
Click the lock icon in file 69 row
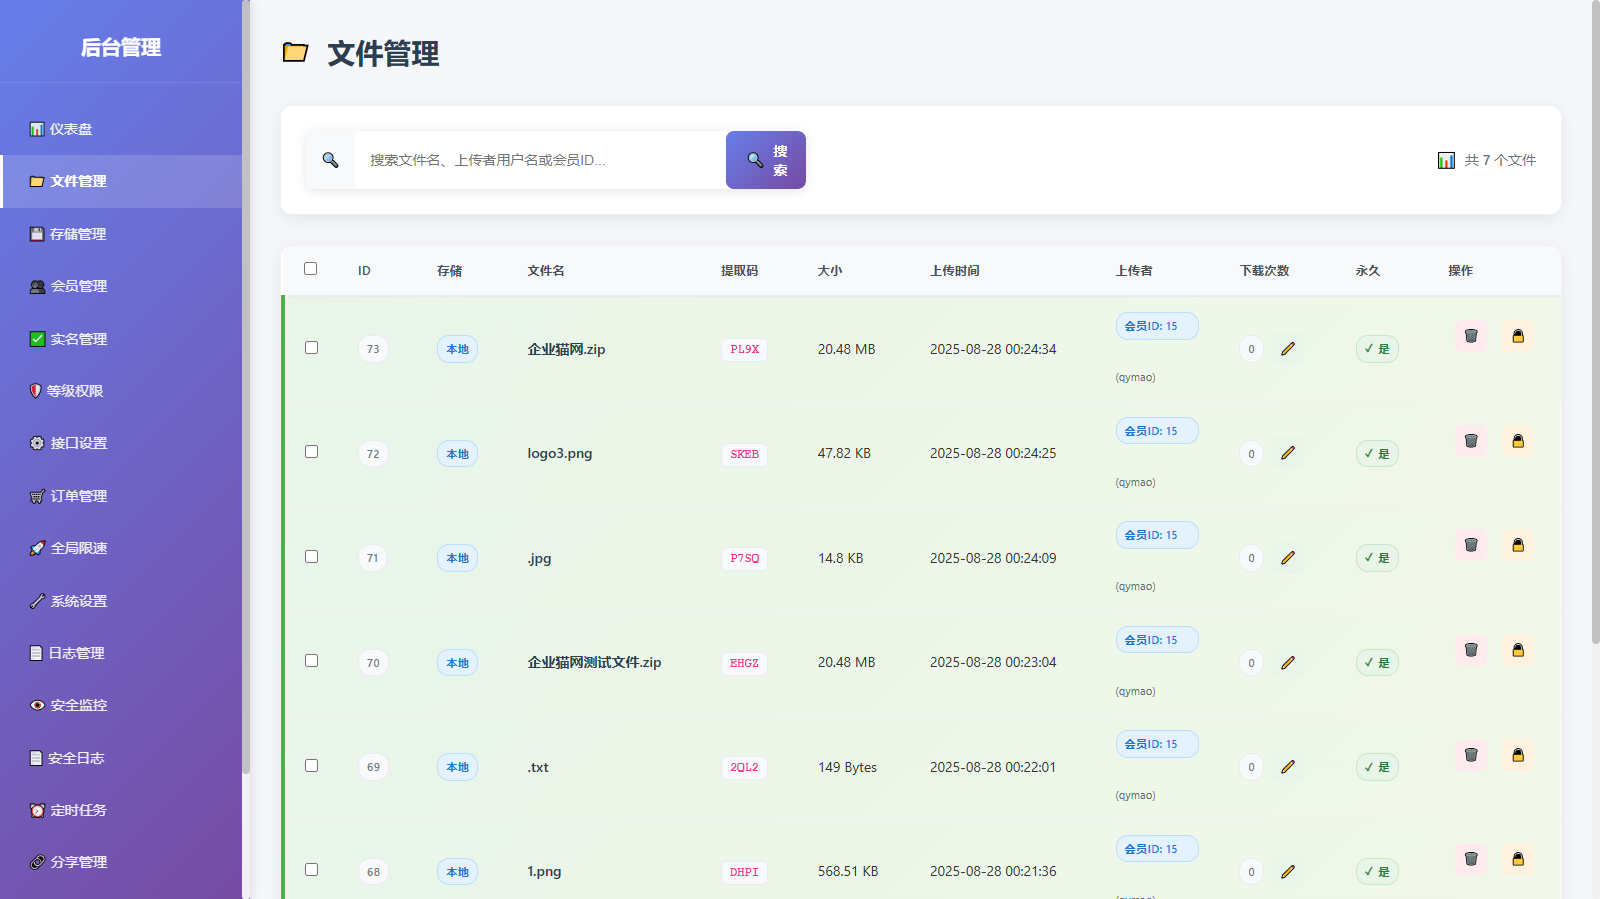coord(1518,755)
